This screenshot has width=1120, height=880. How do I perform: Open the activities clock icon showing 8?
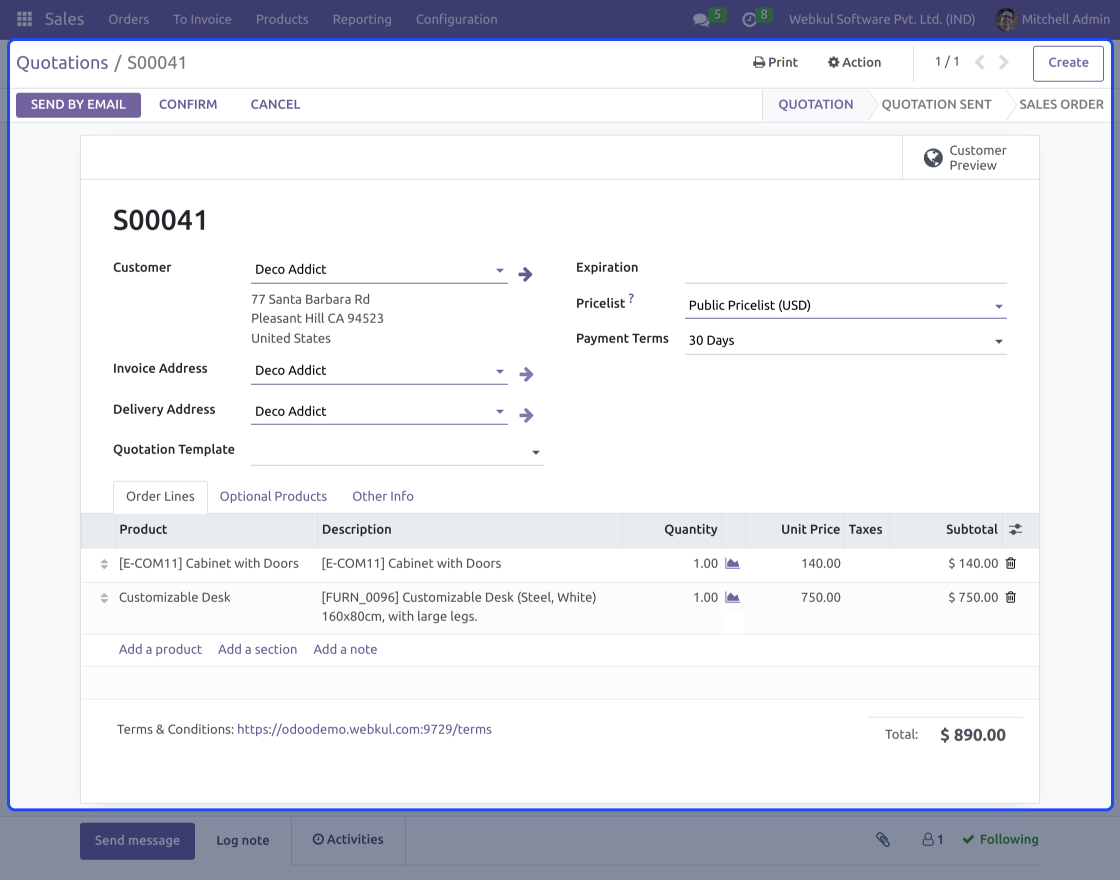click(756, 19)
